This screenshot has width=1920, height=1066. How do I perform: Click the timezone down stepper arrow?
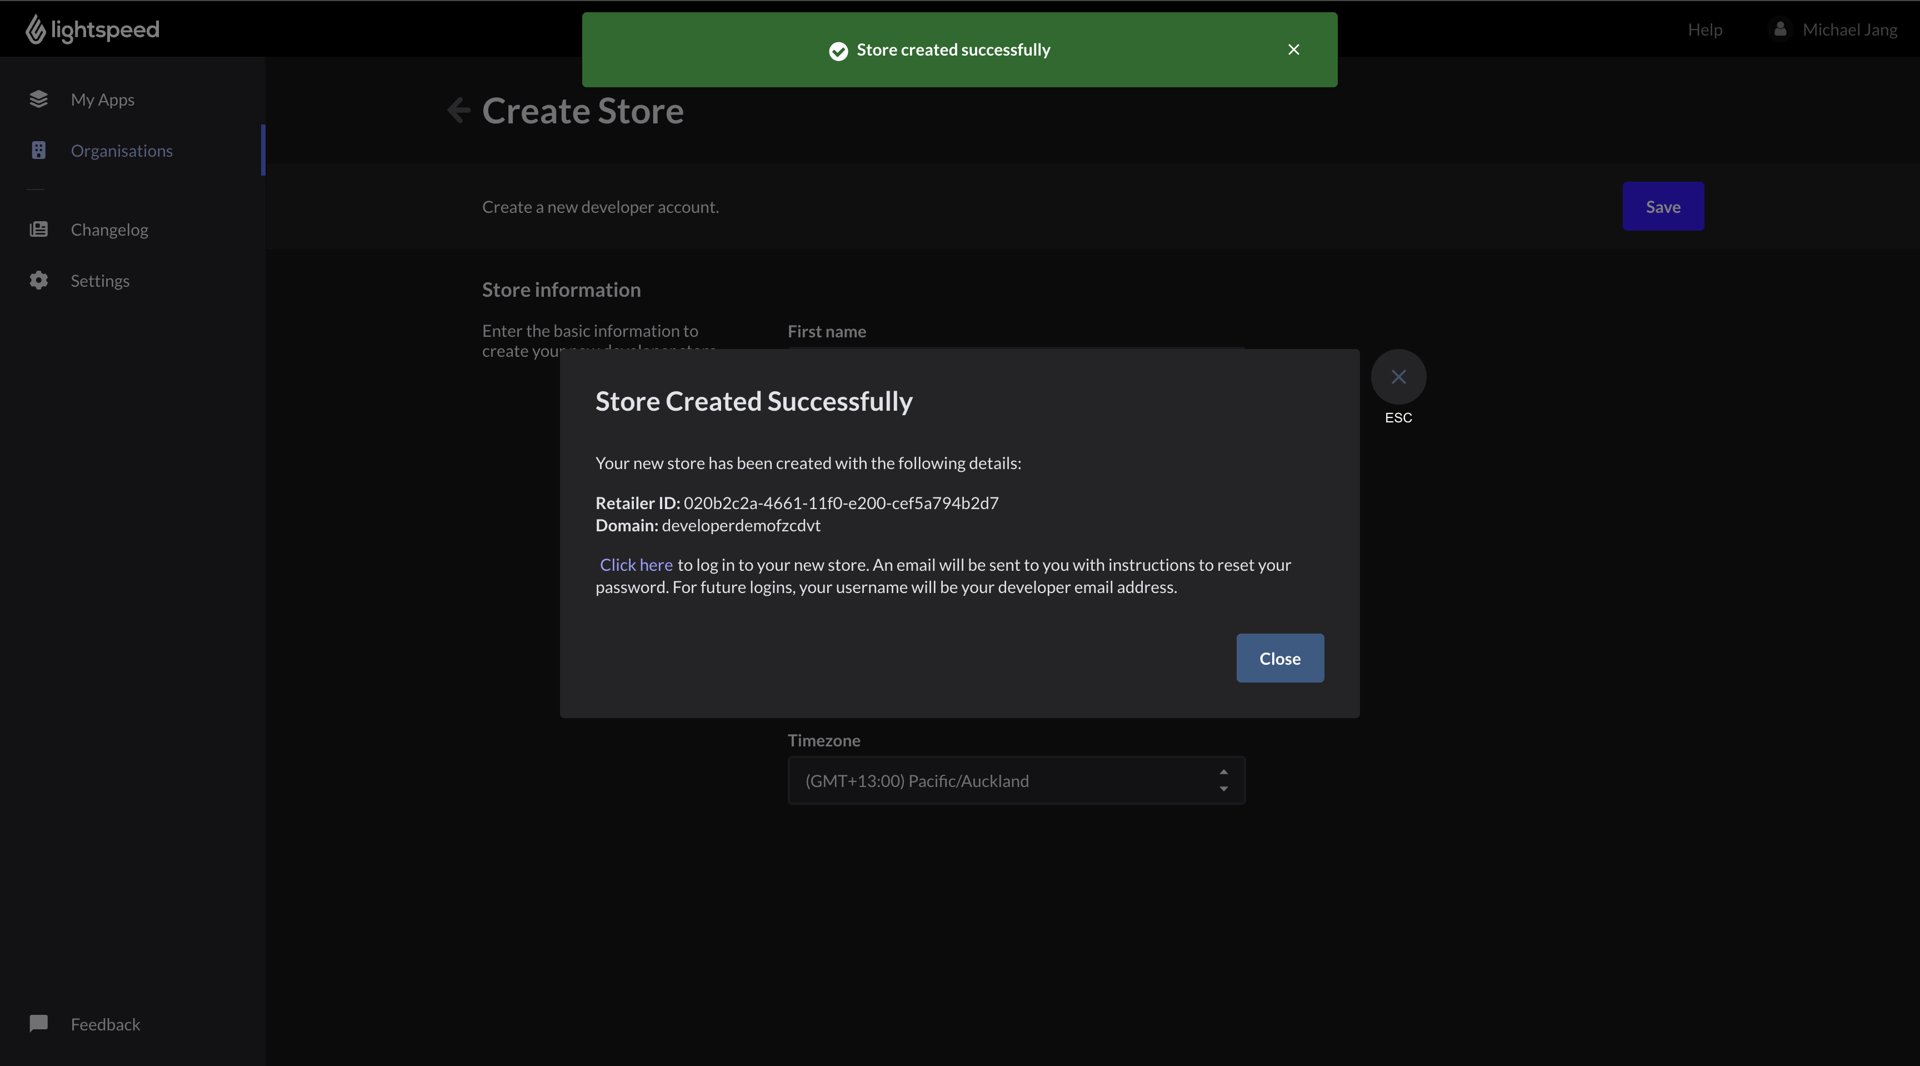[1223, 790]
